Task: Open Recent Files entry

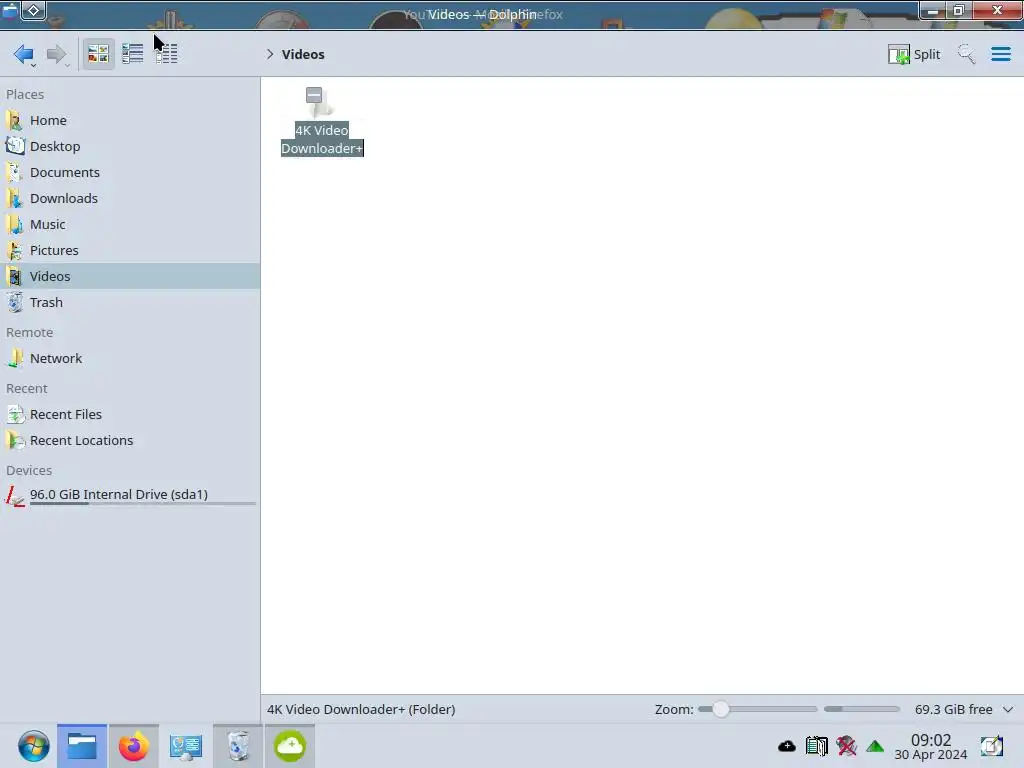Action: click(130, 415)
